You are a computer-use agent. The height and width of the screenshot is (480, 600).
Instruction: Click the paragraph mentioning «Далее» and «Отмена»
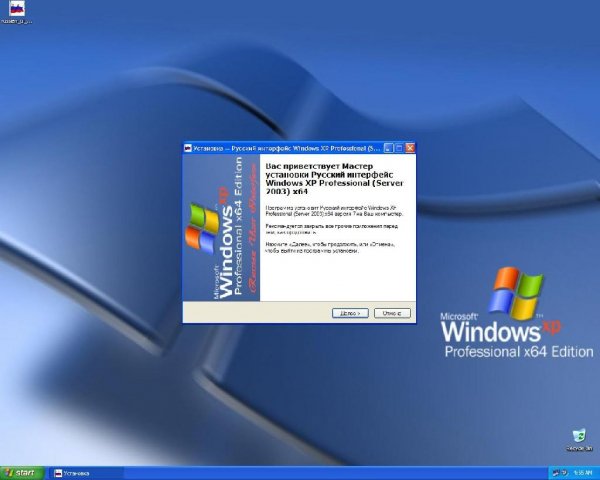(330, 247)
